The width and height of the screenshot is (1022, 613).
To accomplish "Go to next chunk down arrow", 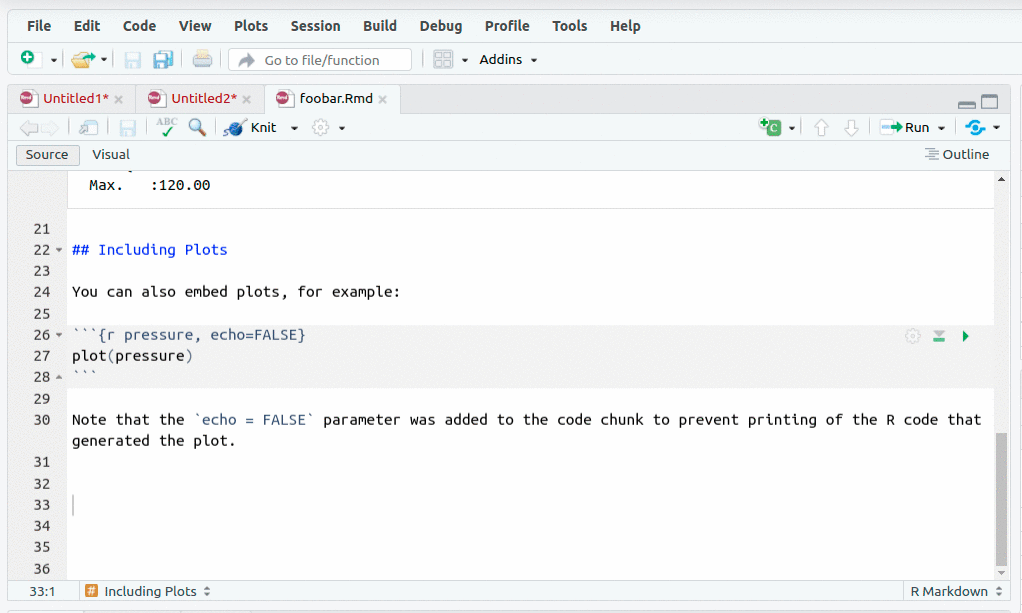I will tap(851, 128).
